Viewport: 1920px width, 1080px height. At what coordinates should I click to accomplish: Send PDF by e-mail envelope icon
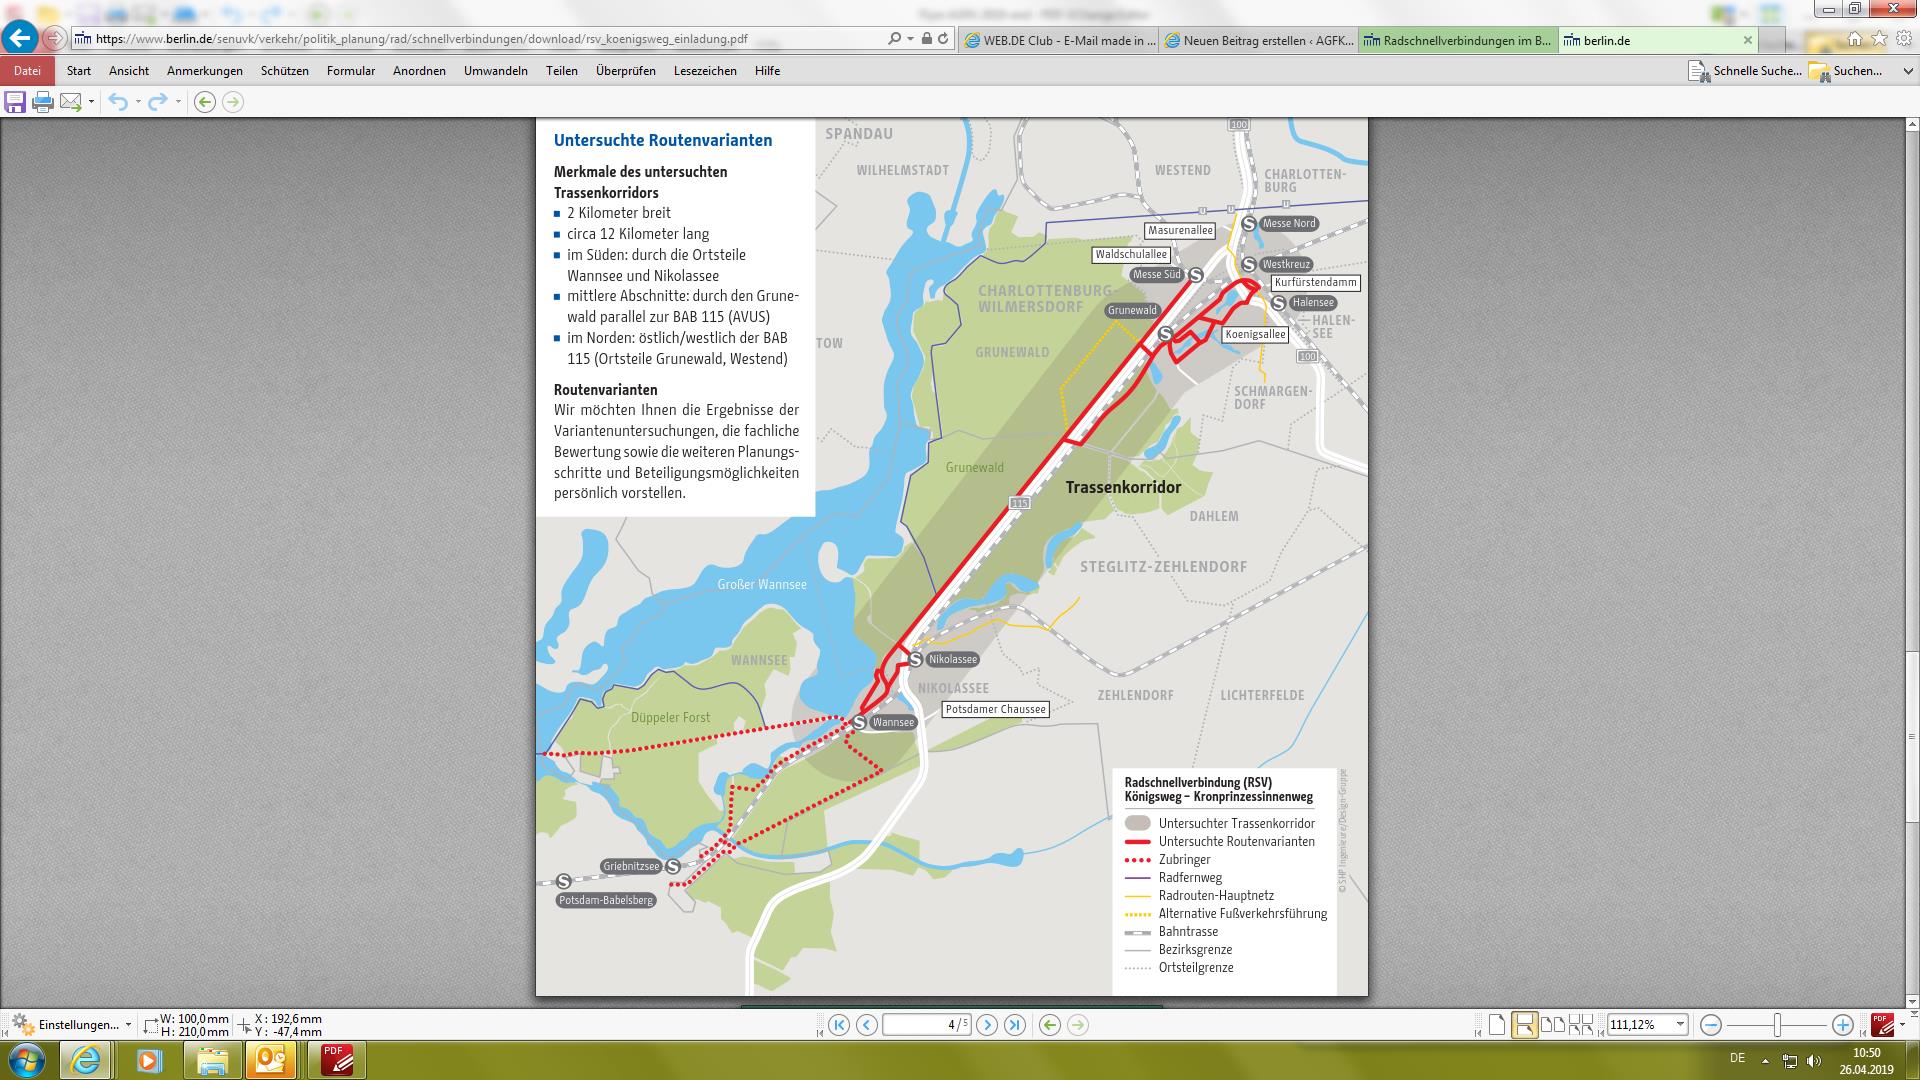pos(71,102)
